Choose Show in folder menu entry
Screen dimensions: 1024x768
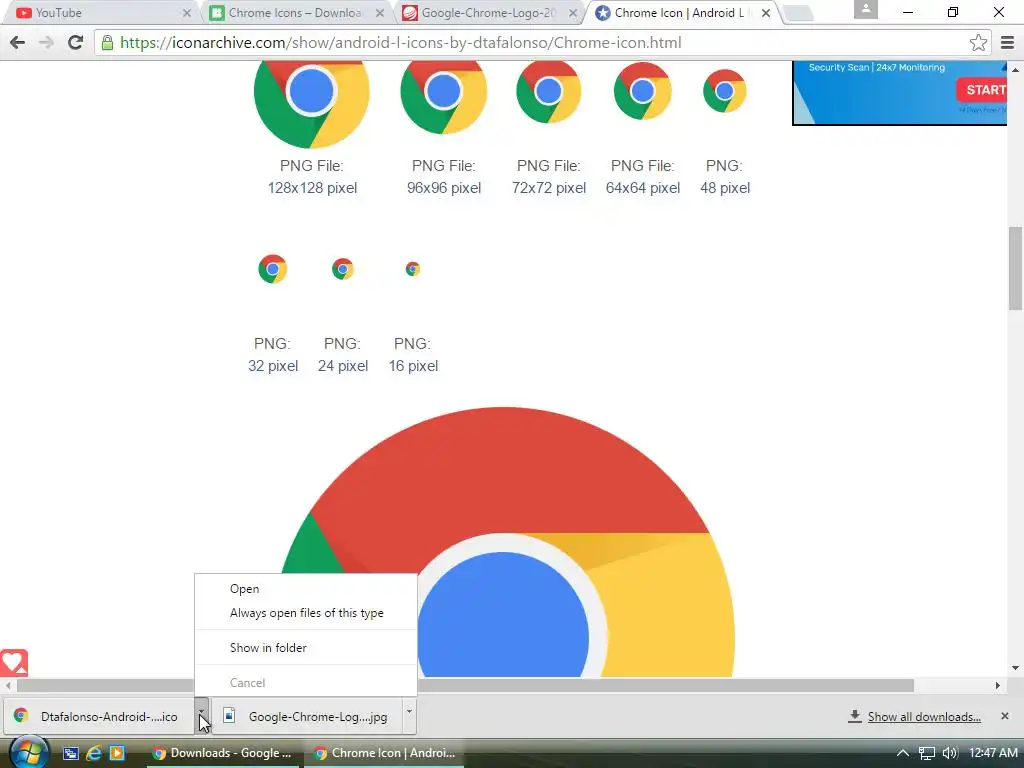[x=306, y=647]
